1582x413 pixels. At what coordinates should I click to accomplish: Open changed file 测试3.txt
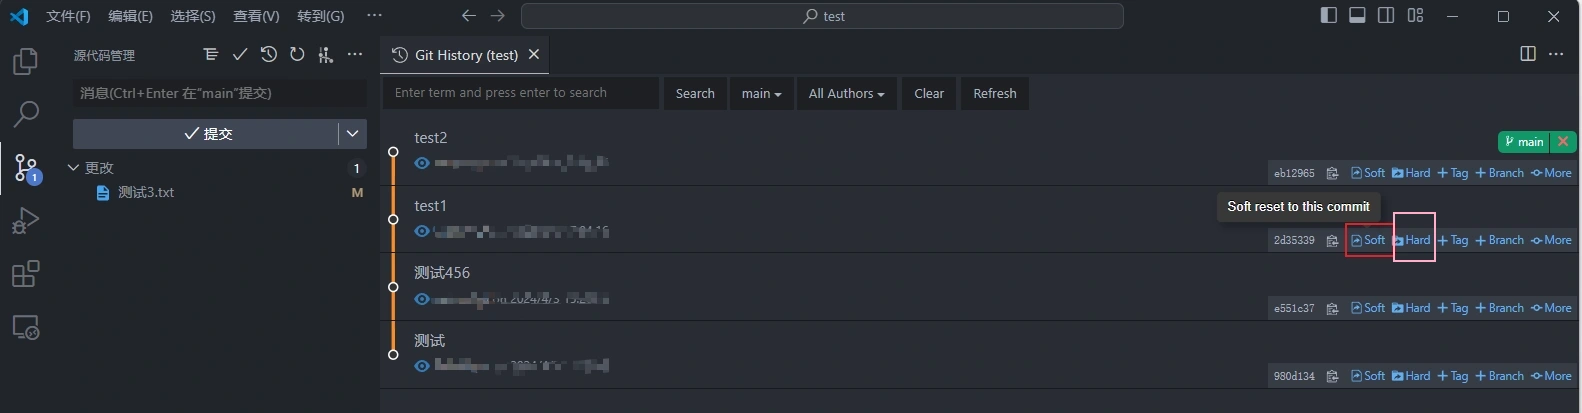coord(146,192)
